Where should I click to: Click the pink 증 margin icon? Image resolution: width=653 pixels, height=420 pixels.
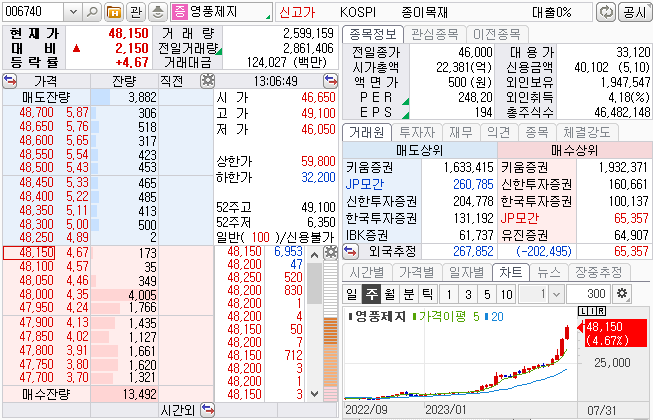(x=179, y=12)
